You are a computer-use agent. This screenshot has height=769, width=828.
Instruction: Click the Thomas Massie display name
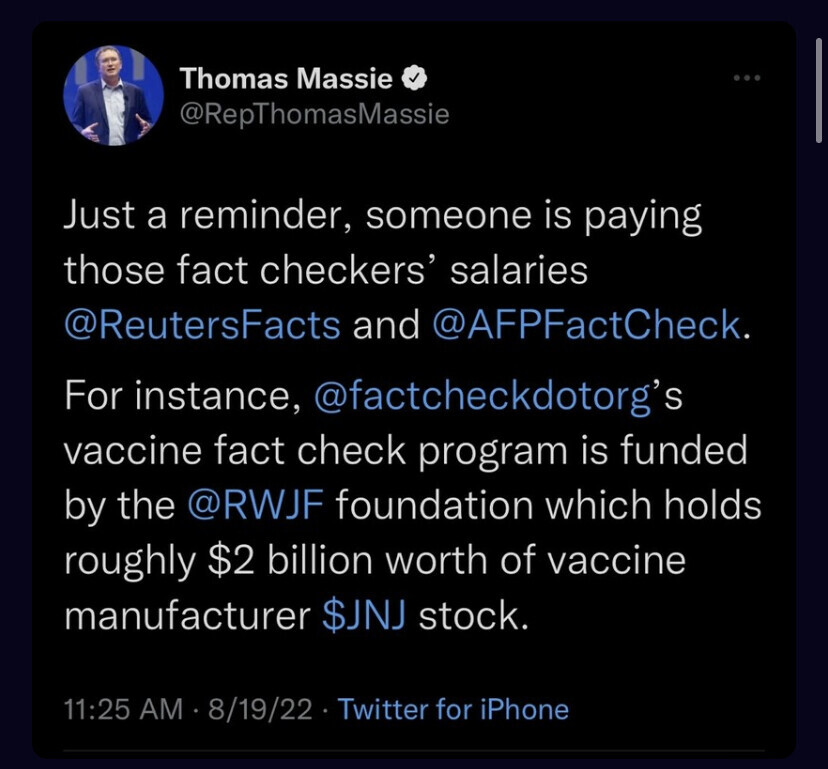(x=286, y=78)
